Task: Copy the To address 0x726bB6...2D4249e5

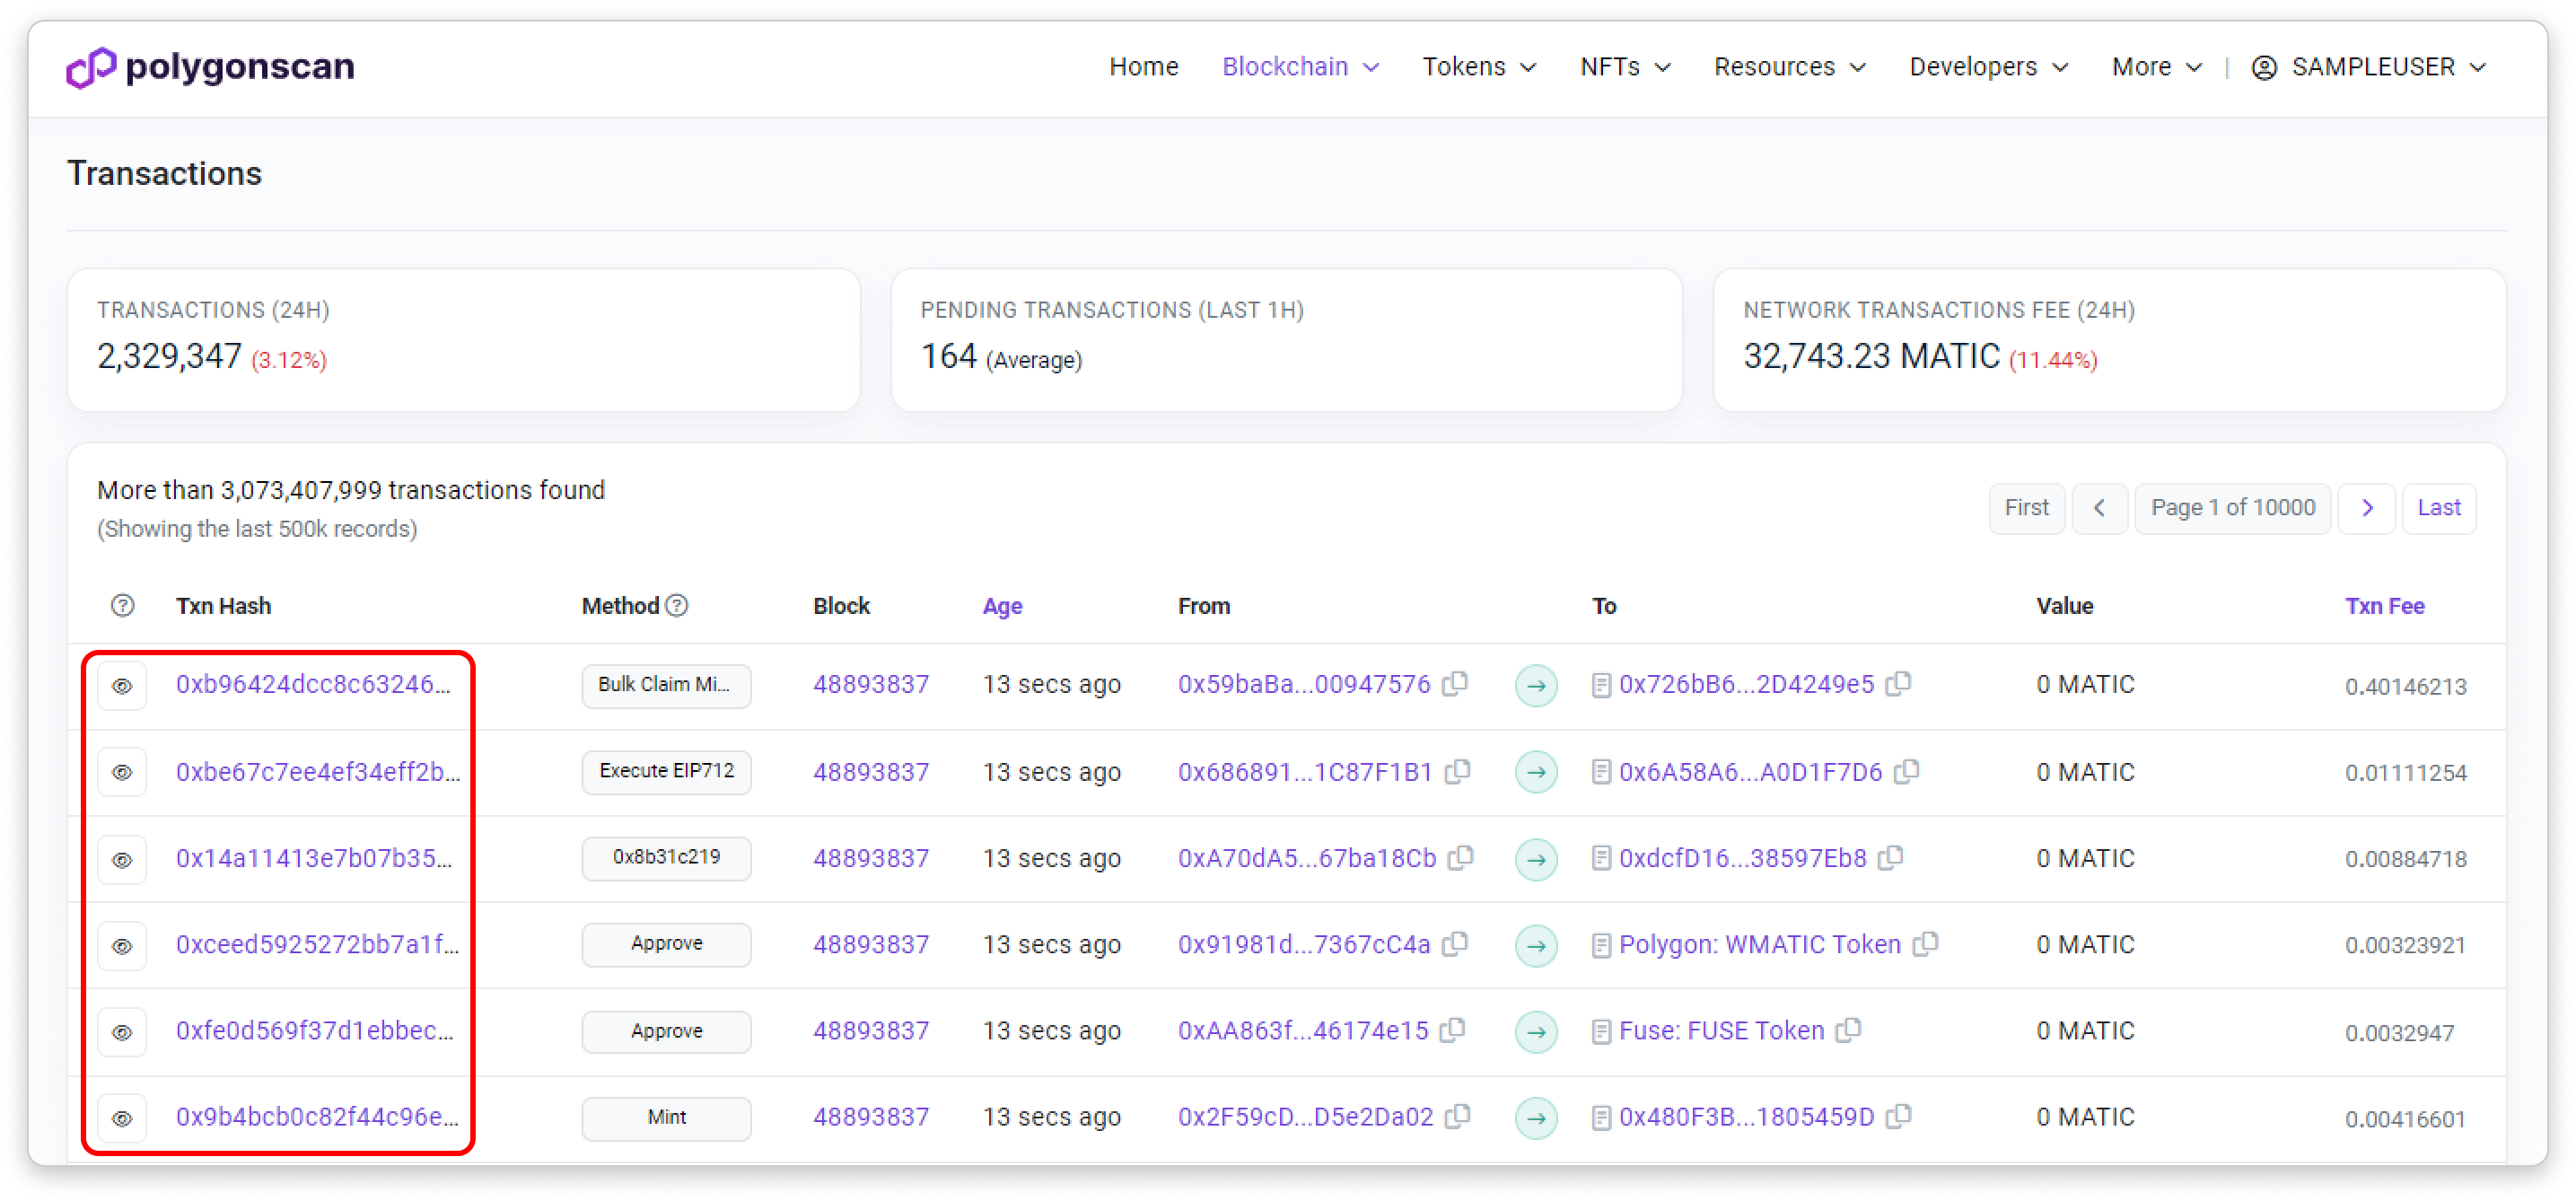Action: [1898, 684]
